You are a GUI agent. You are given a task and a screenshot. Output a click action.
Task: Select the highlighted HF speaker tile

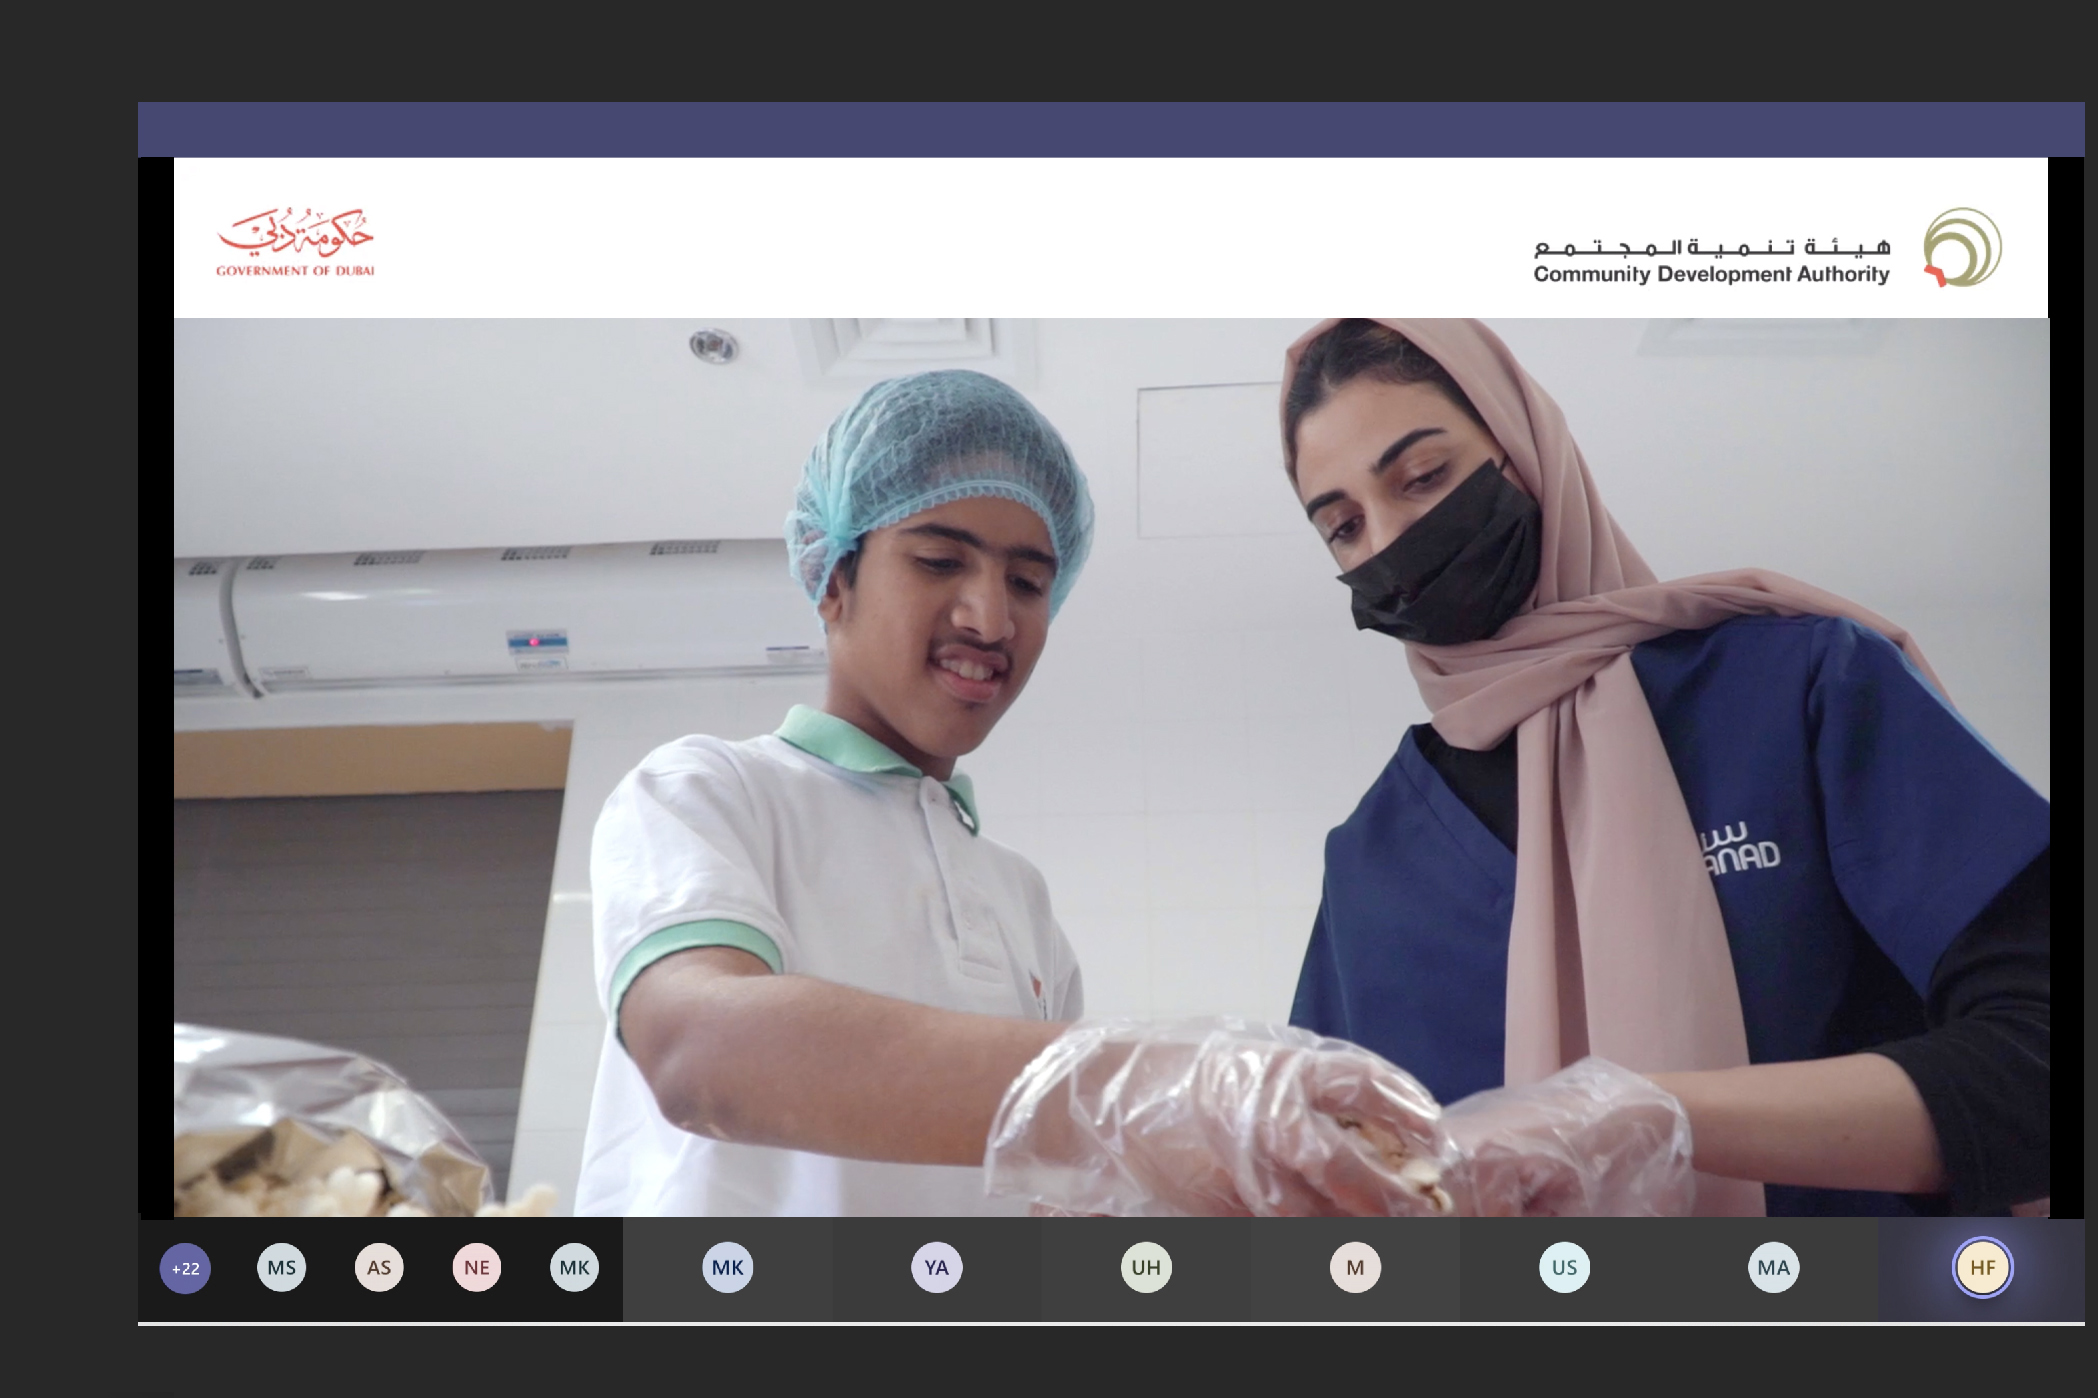pyautogui.click(x=1982, y=1268)
